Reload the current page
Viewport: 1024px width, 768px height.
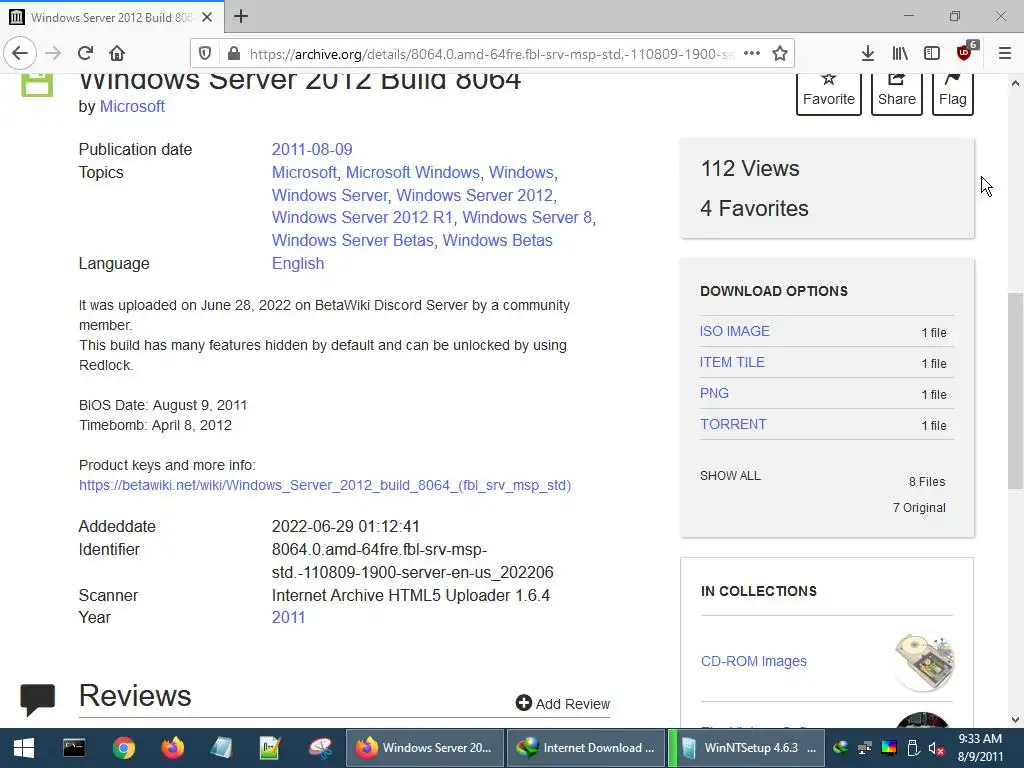[x=86, y=53]
